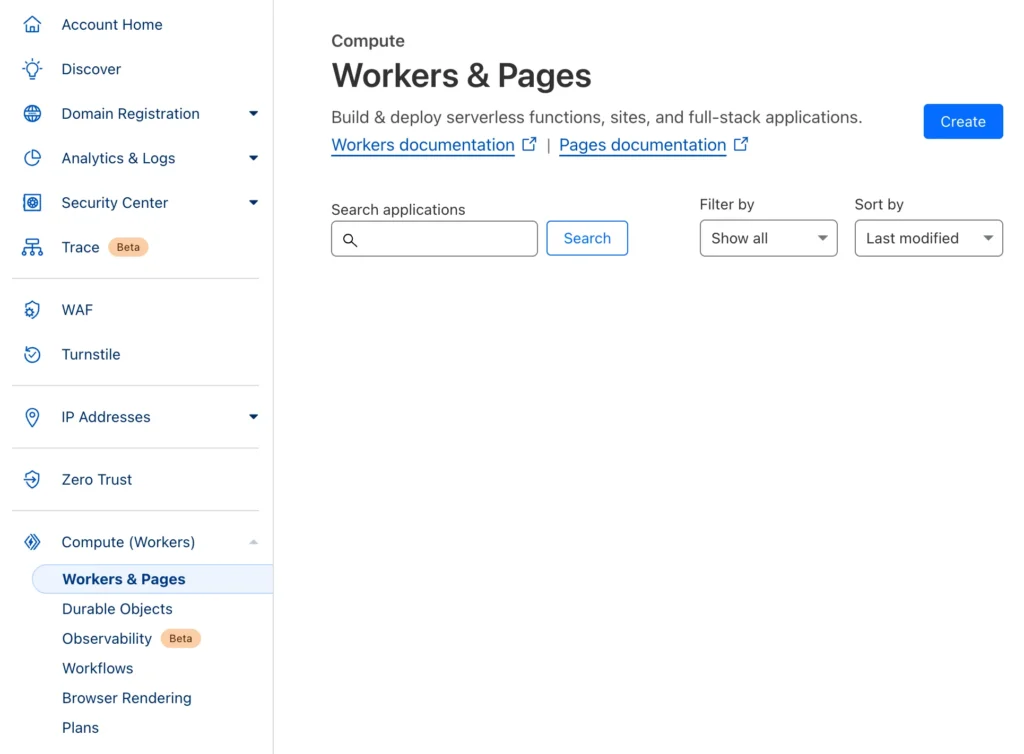Open Account Home in sidebar
The width and height of the screenshot is (1024, 754).
pos(112,25)
